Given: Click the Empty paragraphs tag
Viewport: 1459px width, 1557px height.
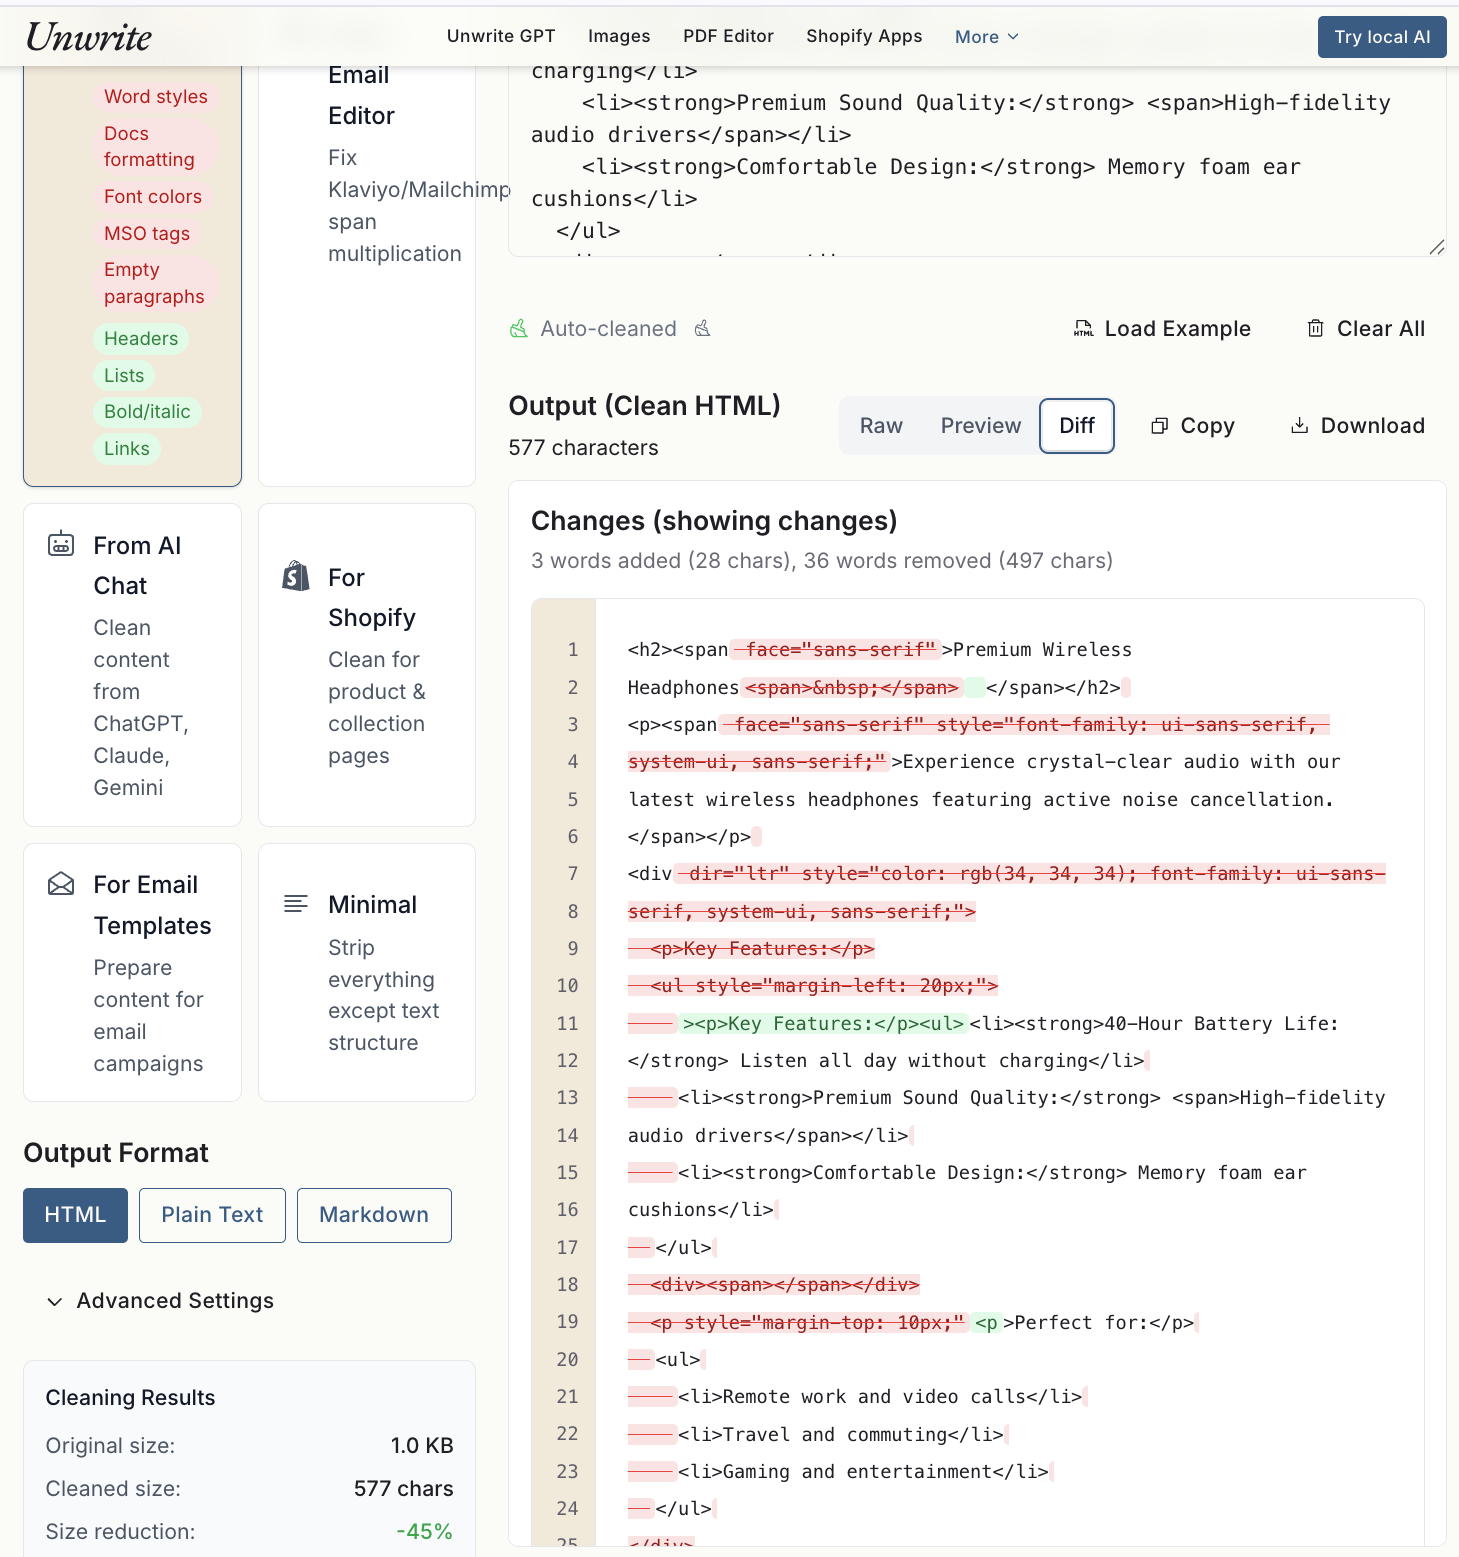Looking at the screenshot, I should tap(154, 283).
